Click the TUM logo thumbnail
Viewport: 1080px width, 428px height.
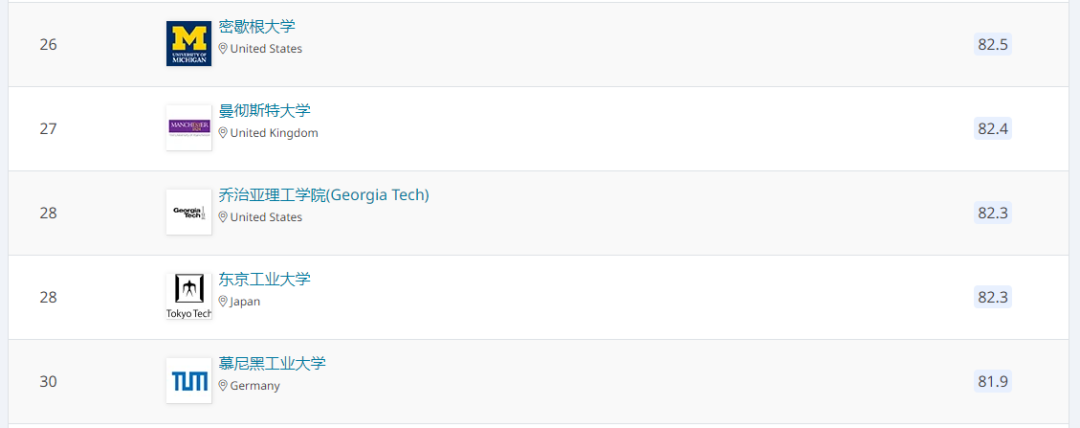189,380
